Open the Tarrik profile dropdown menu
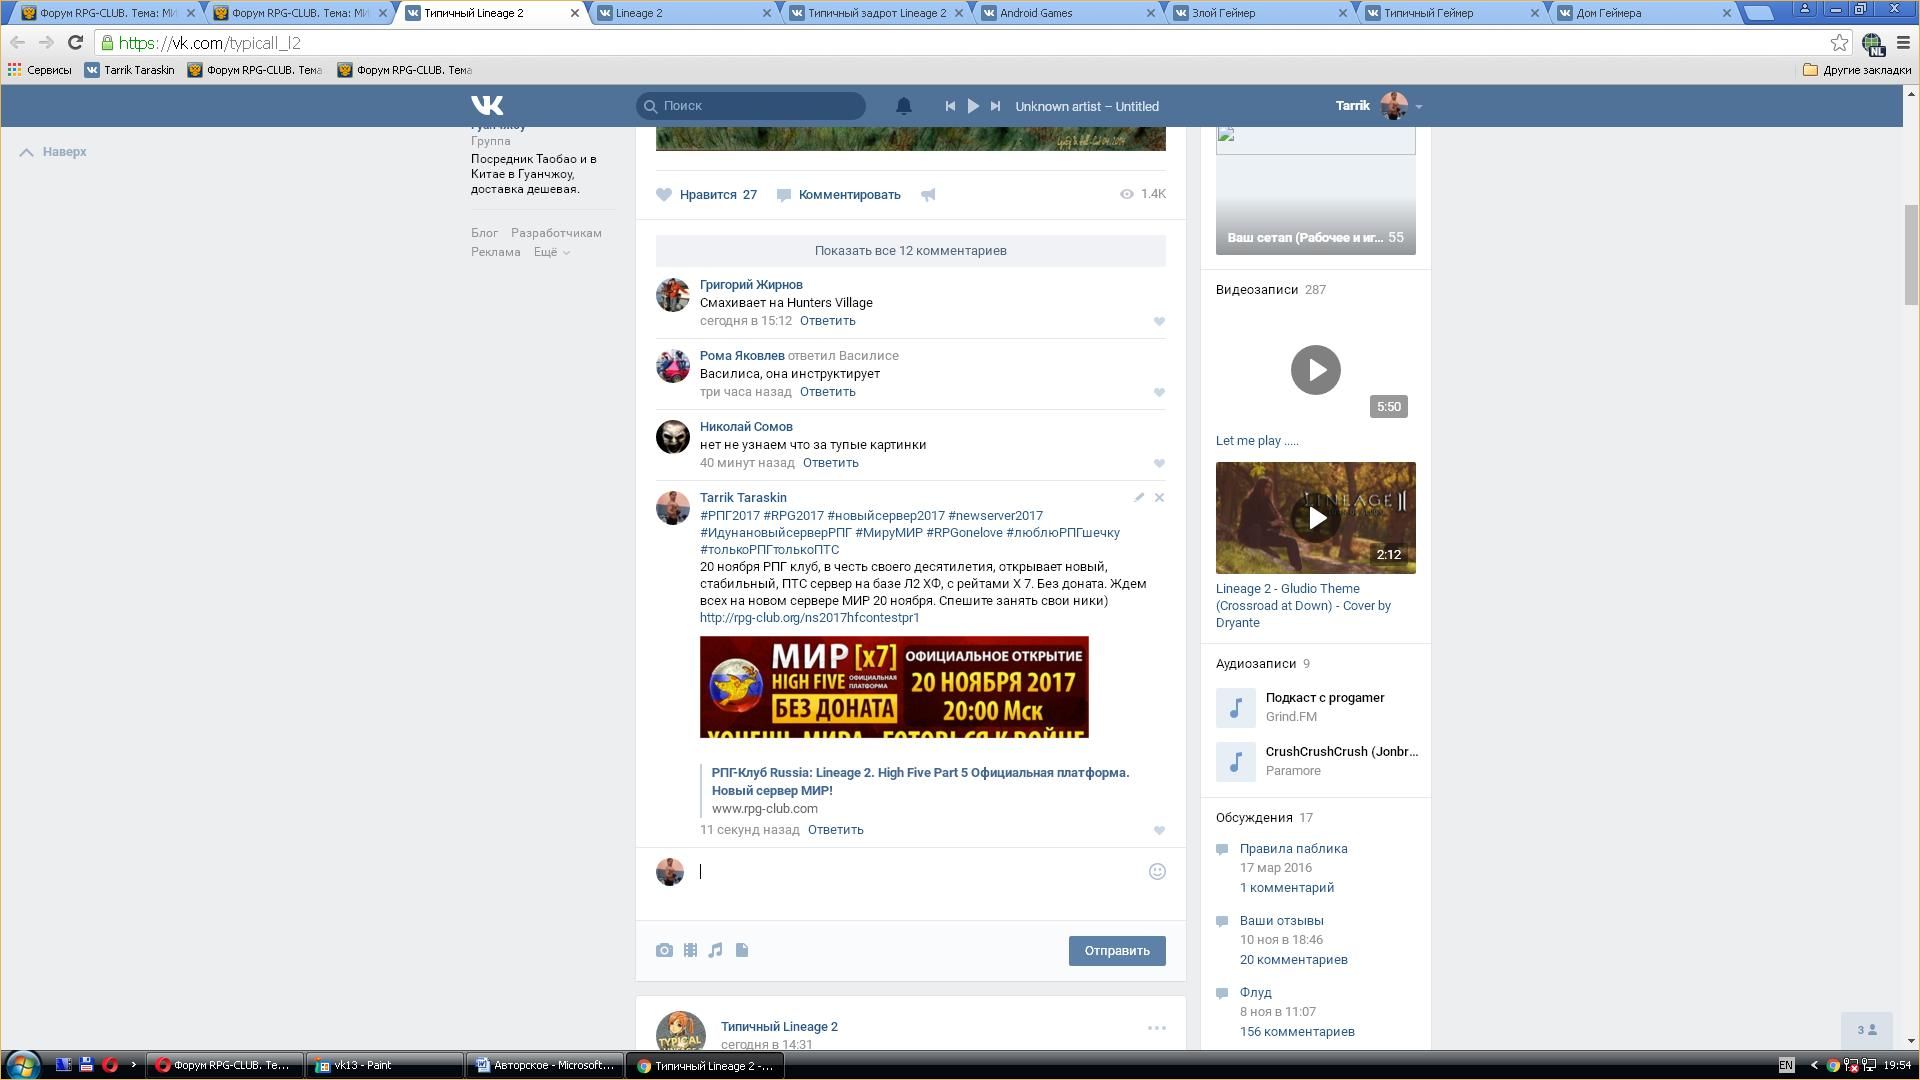Image resolution: width=1920 pixels, height=1080 pixels. click(1418, 106)
